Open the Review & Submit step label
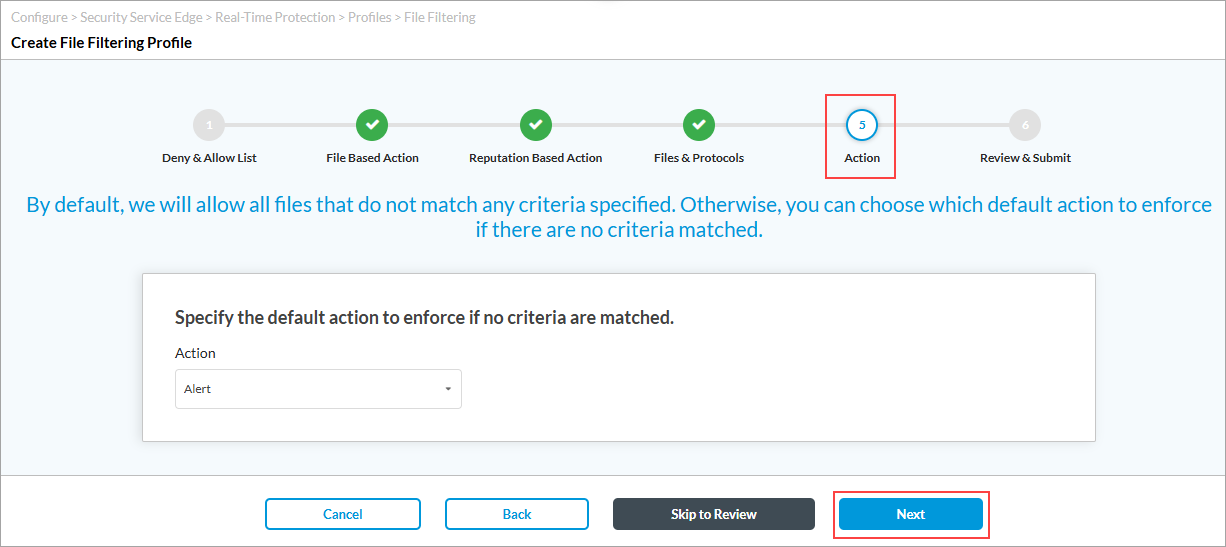This screenshot has height=547, width=1226. click(1025, 158)
